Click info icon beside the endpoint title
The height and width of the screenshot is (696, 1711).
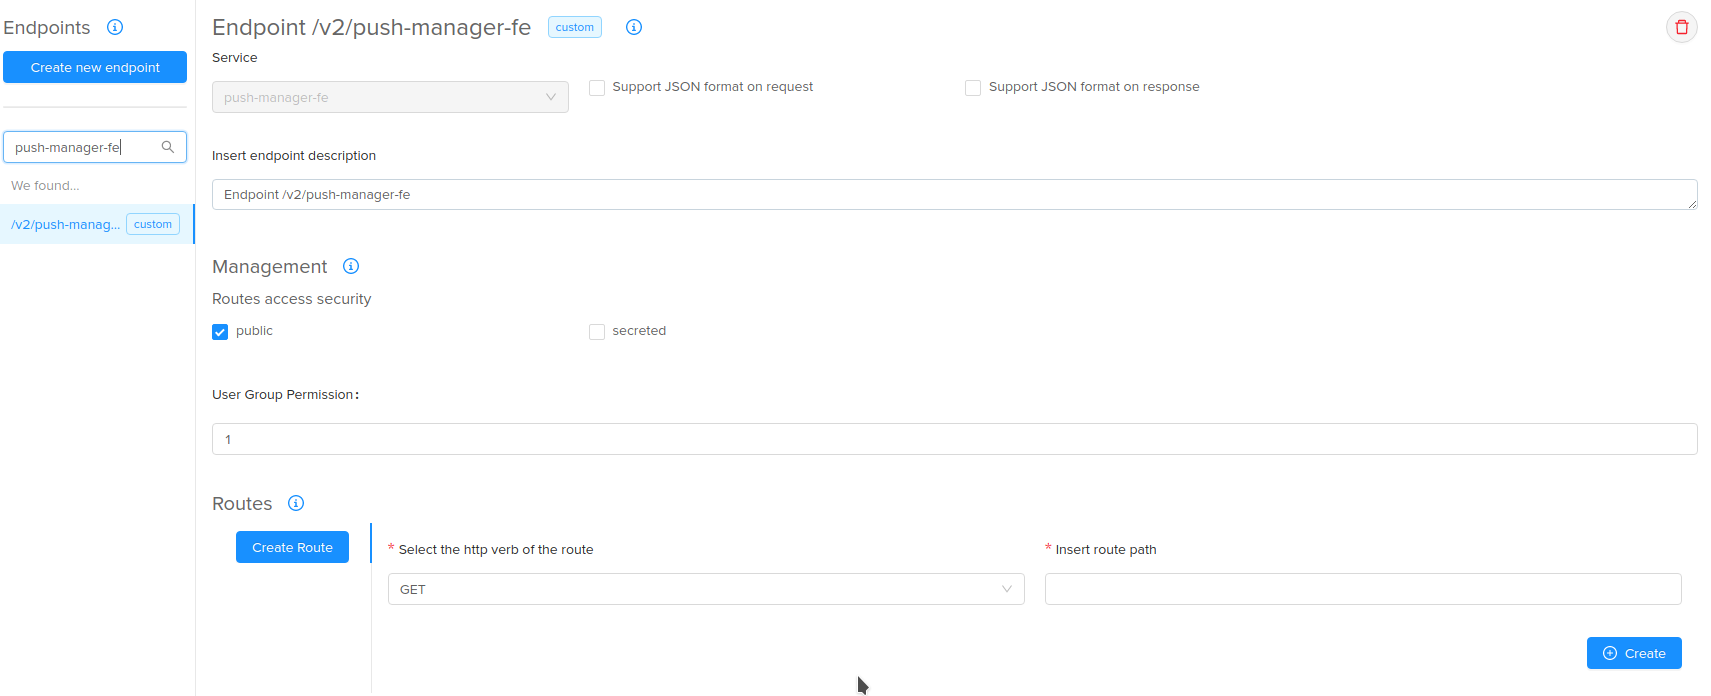coord(634,27)
